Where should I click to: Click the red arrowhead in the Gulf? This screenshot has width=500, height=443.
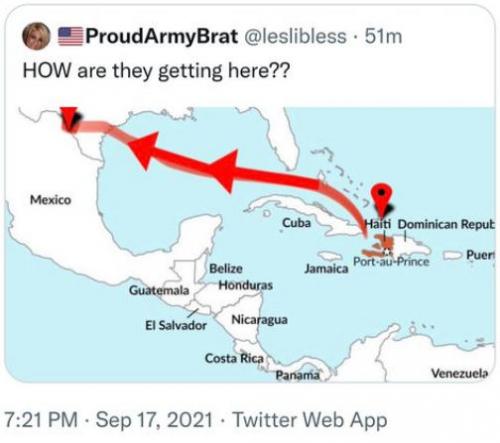[x=143, y=150]
